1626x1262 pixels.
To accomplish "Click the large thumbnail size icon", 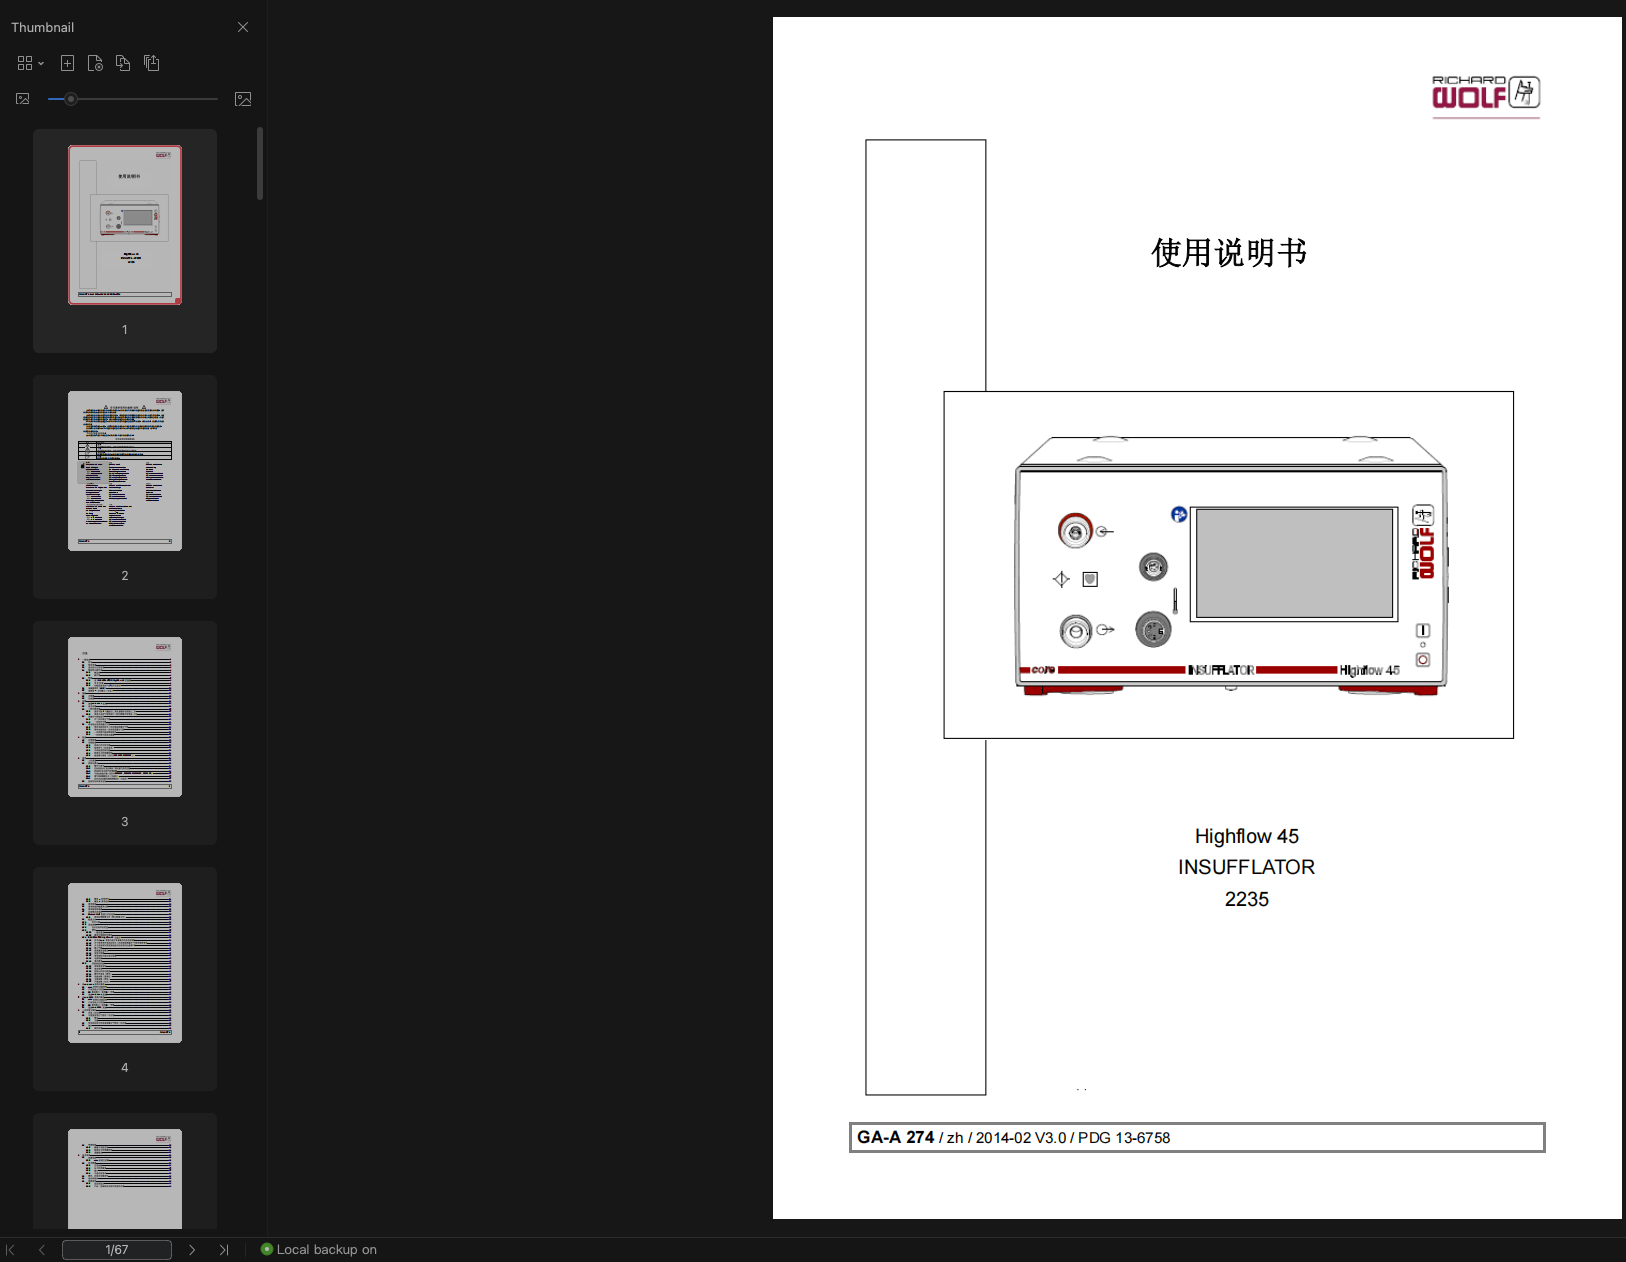I will 243,99.
